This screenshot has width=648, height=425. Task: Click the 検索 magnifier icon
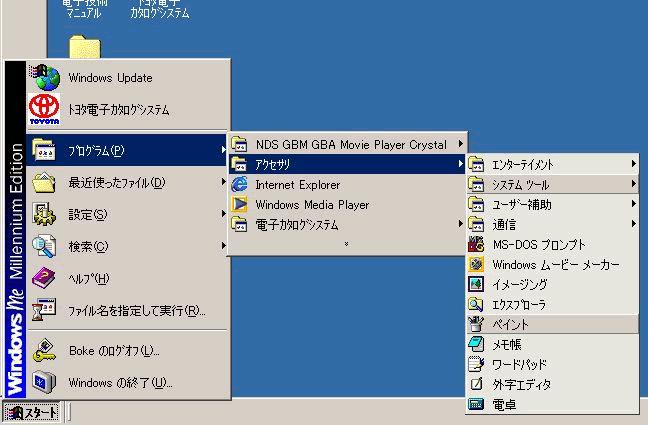[44, 246]
